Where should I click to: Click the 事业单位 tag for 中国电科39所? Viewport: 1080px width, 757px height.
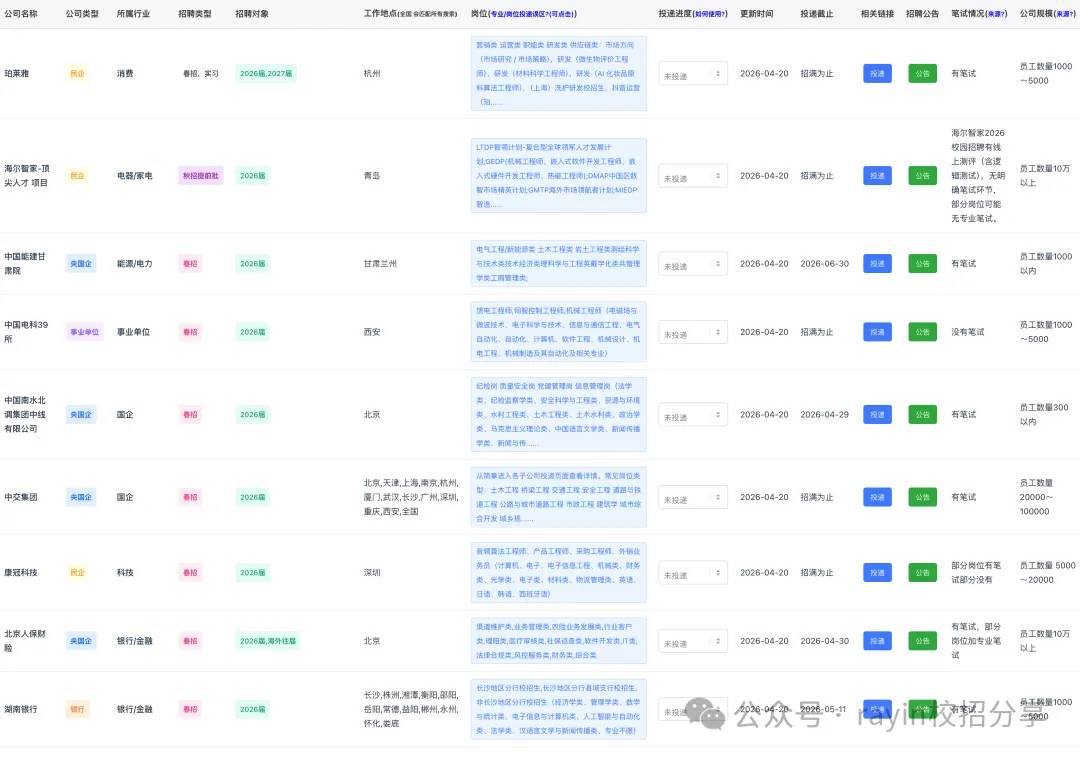(84, 332)
